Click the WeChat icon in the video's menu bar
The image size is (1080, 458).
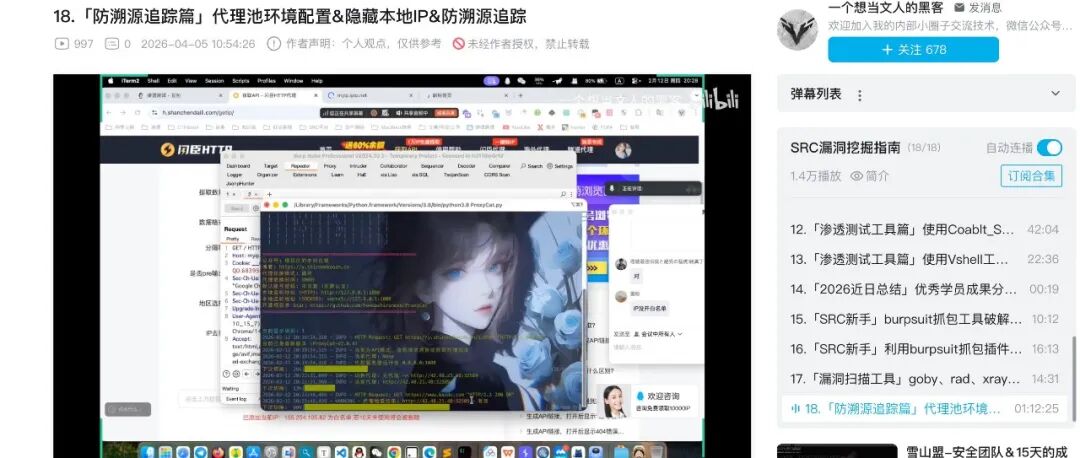(x=521, y=81)
